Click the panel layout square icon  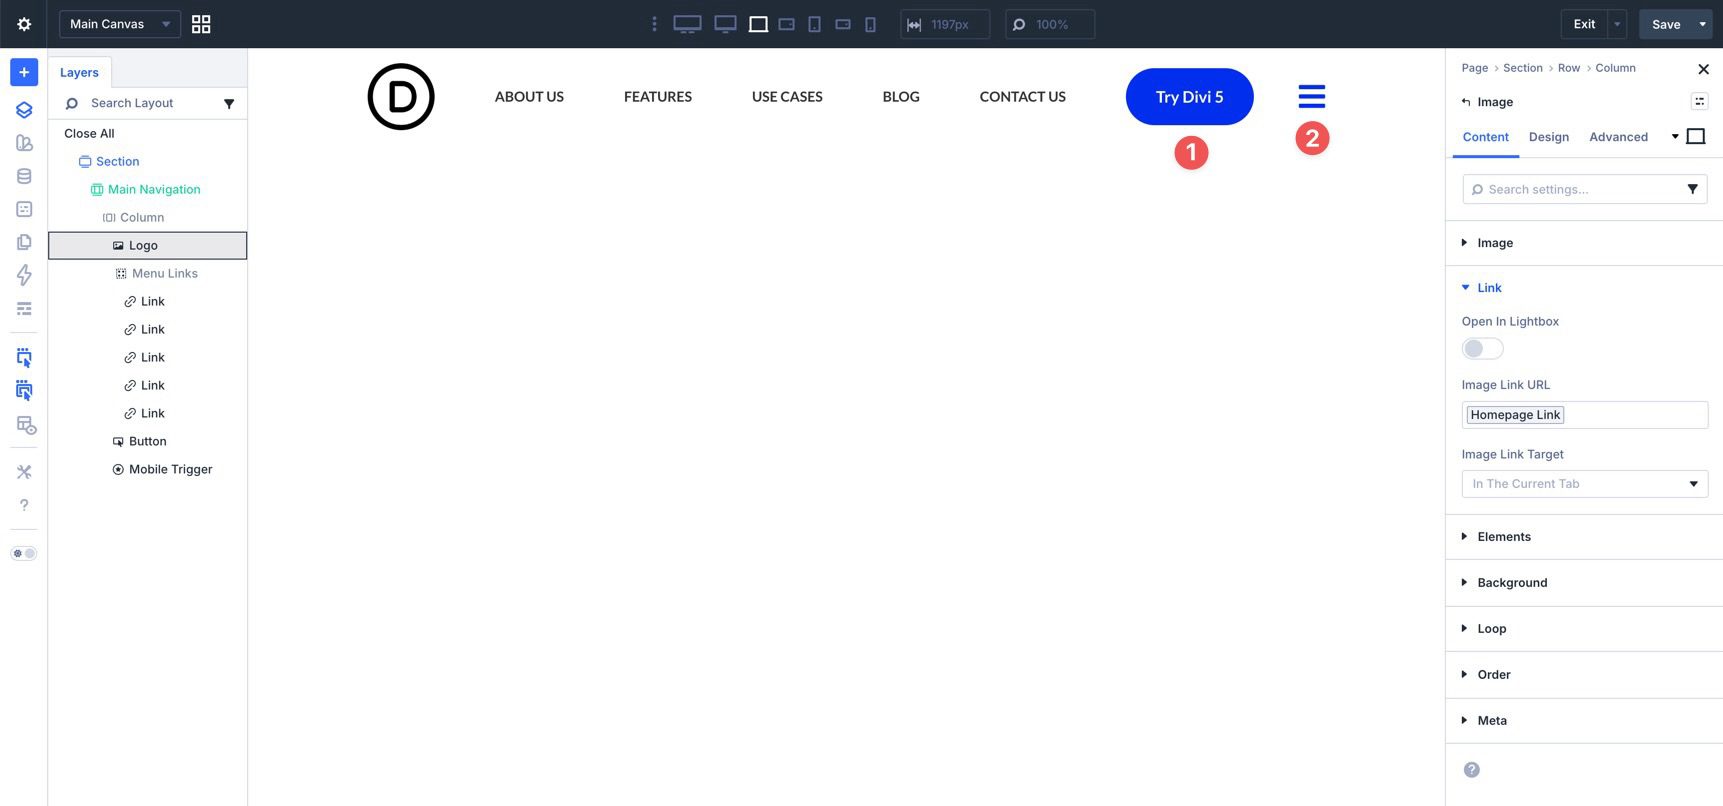[1696, 136]
